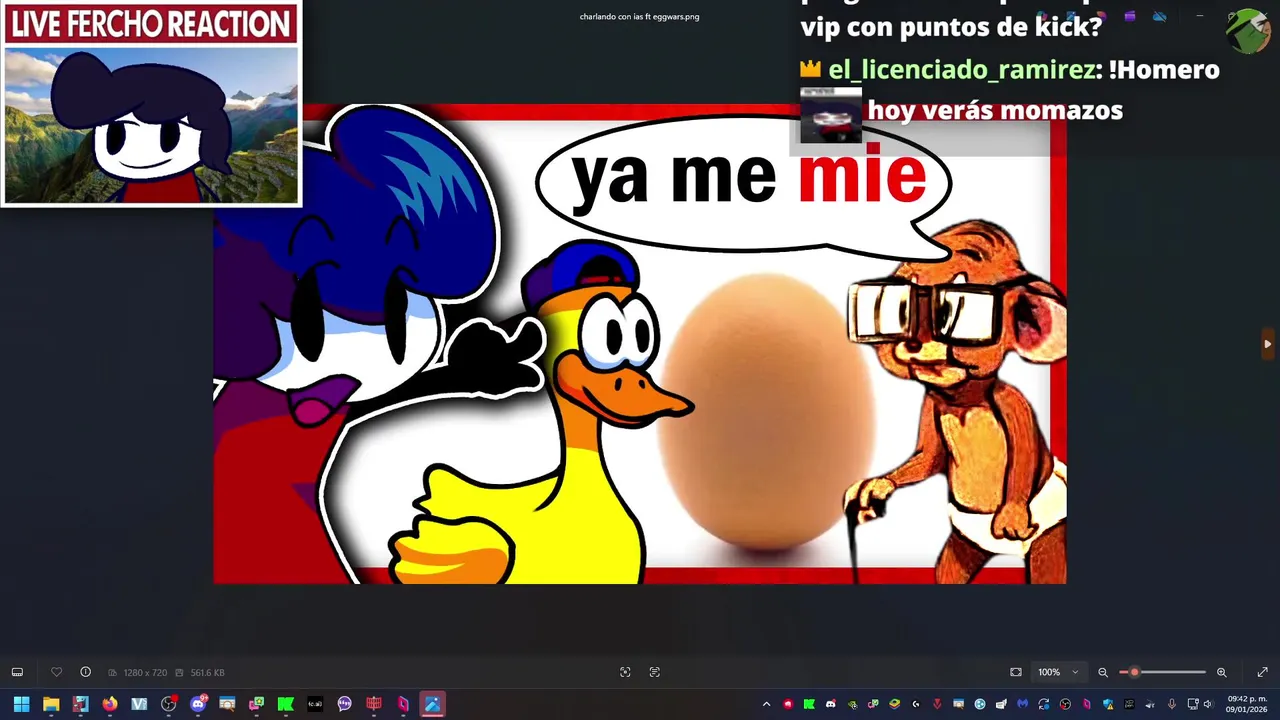Open the visual search icon in Photos
1280x720 pixels.
(625, 672)
